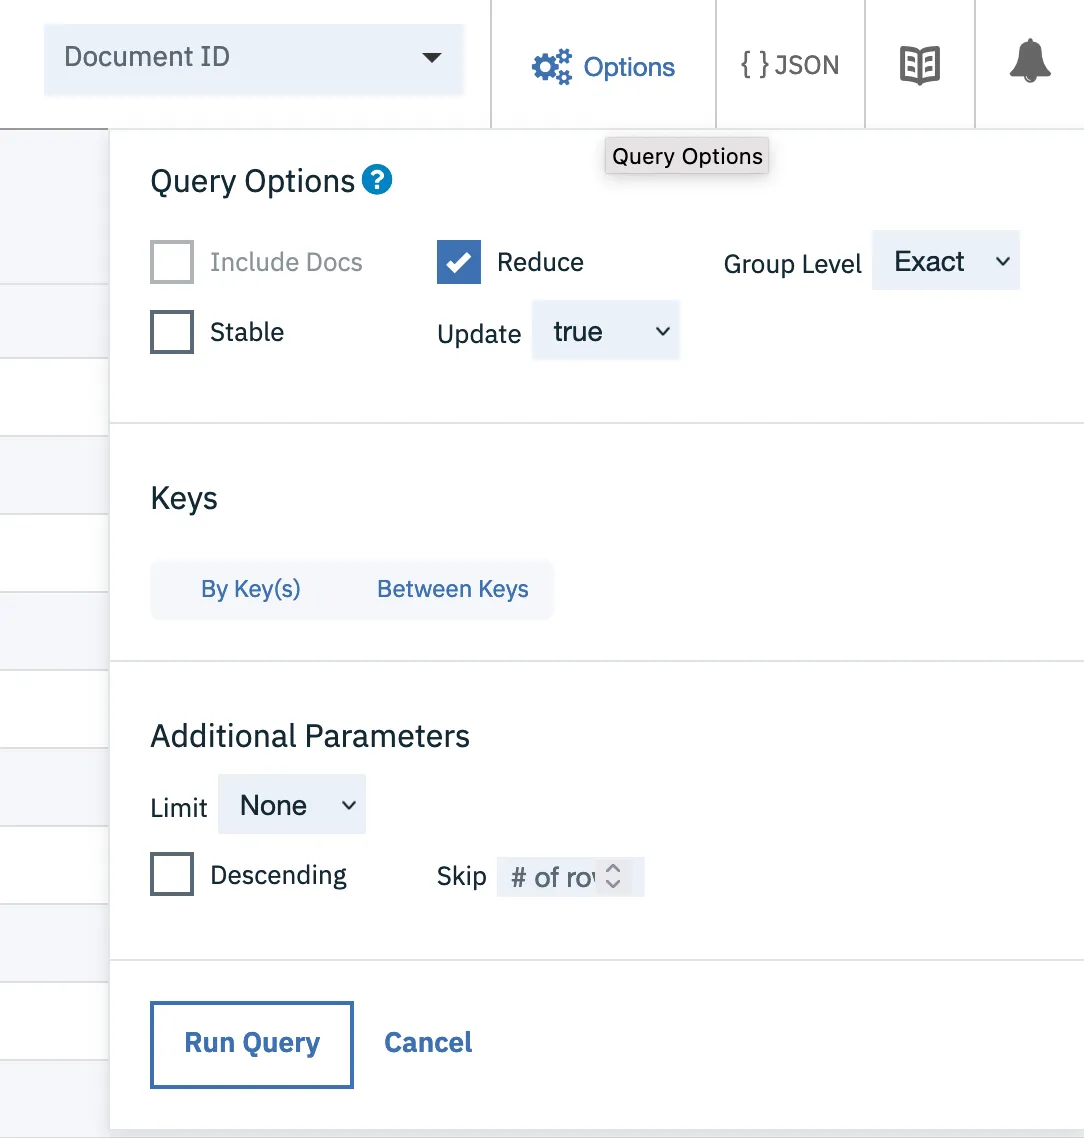
Task: Enable the Descending checkbox
Action: coord(172,874)
